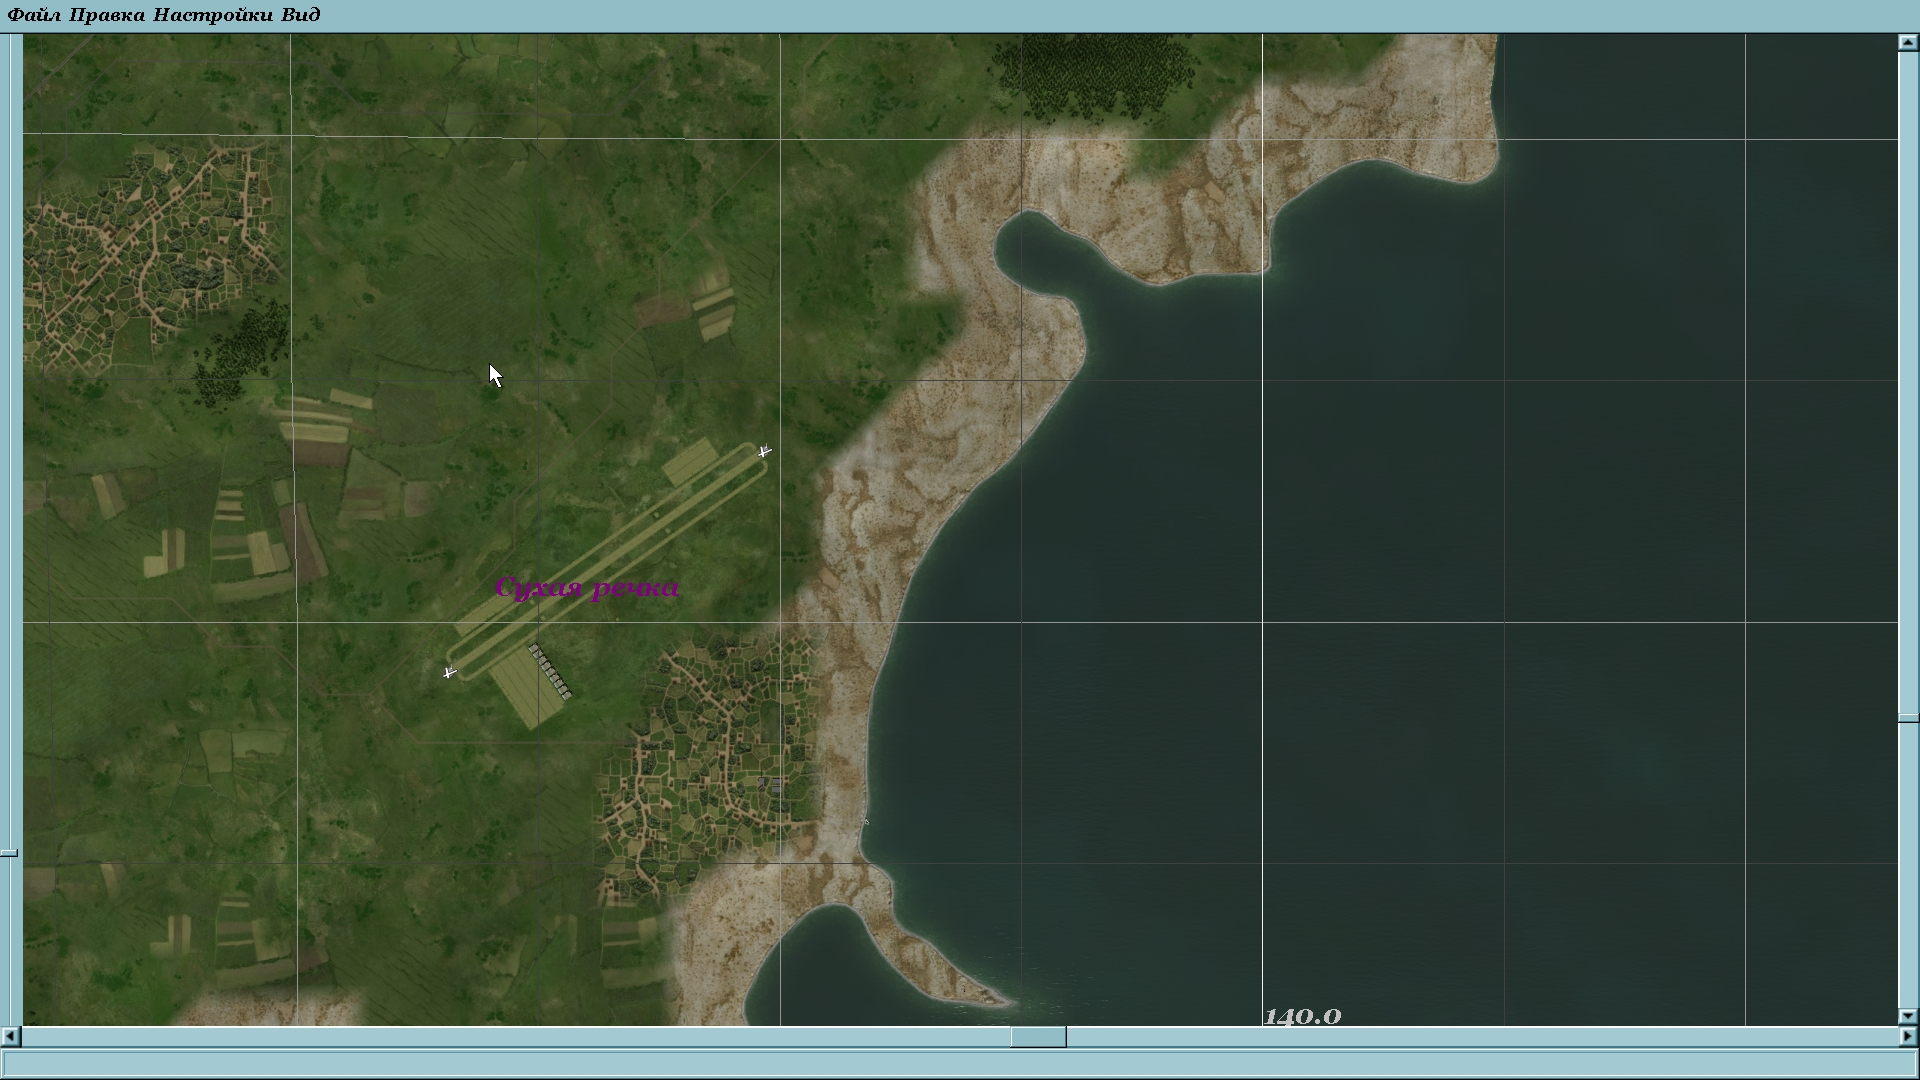Viewport: 1920px width, 1080px height.
Task: Click the row of hangars beside the runway
Action: point(550,671)
